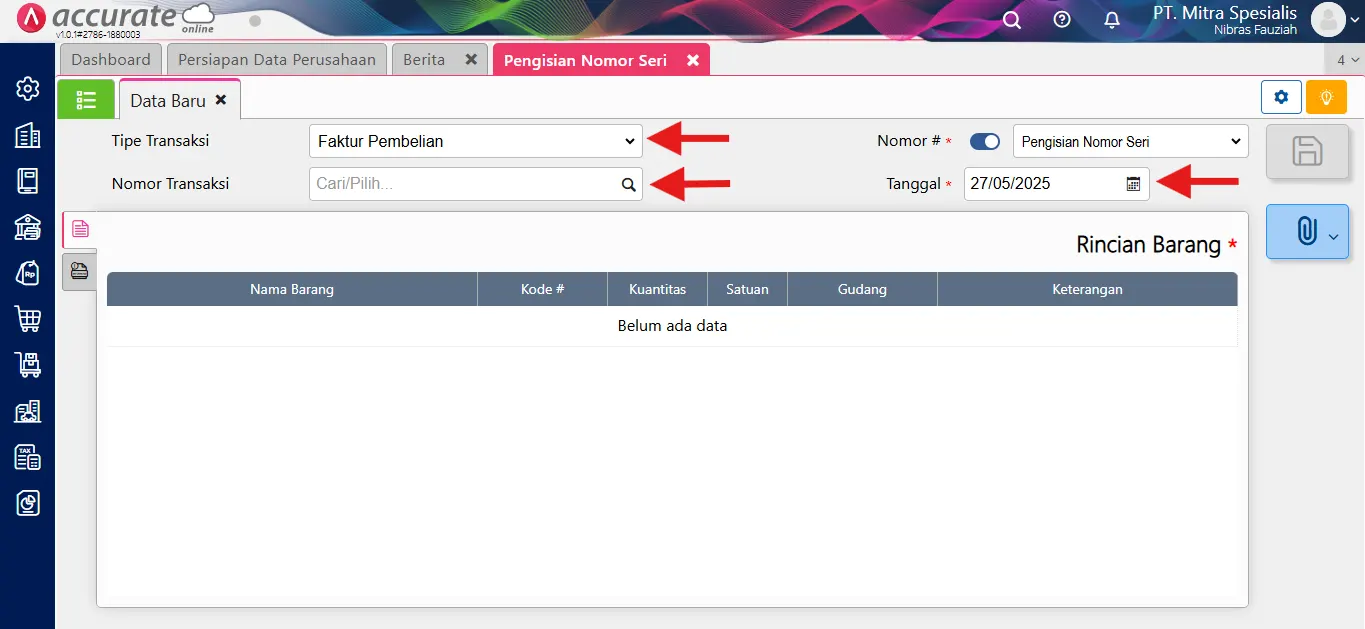
Task: Select the Rp price tag sidebar icon
Action: pos(26,272)
